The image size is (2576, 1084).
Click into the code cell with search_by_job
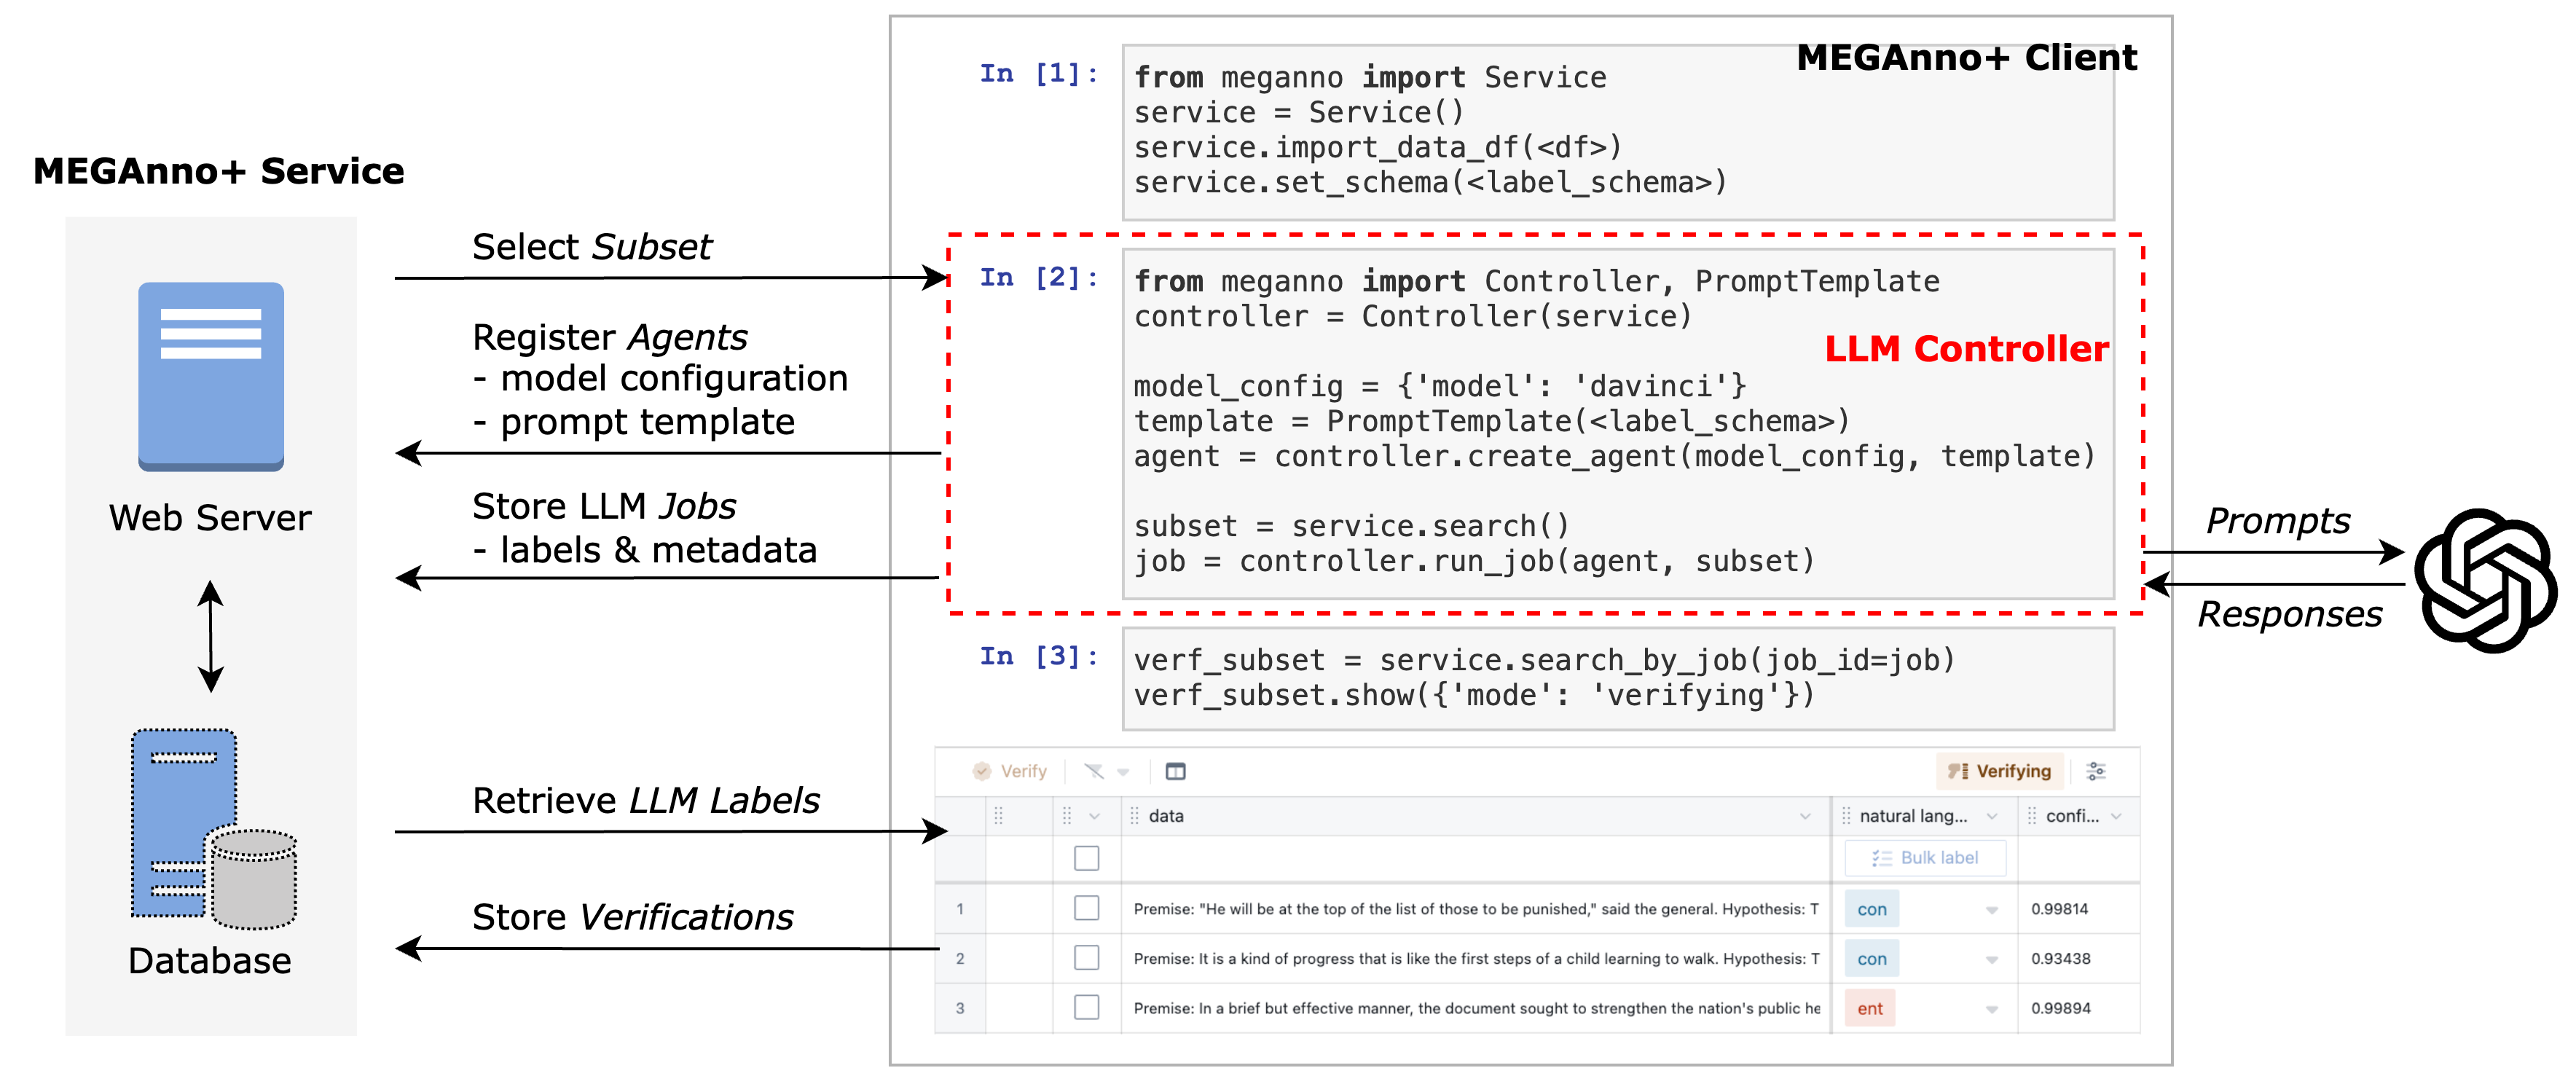pos(1618,679)
